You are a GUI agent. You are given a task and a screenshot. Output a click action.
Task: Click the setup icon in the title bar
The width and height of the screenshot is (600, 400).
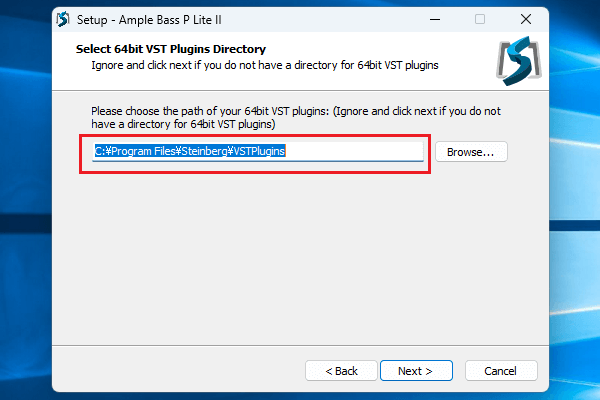pos(63,19)
